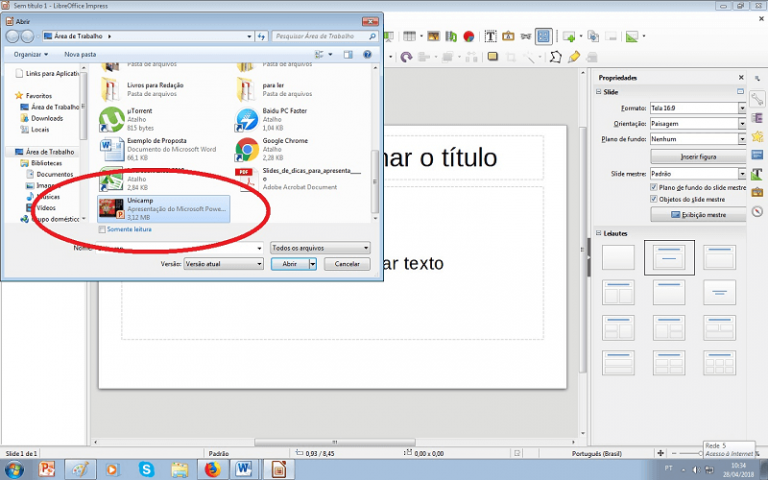The width and height of the screenshot is (768, 480).
Task: Click the Inserir figura button
Action: click(x=697, y=157)
